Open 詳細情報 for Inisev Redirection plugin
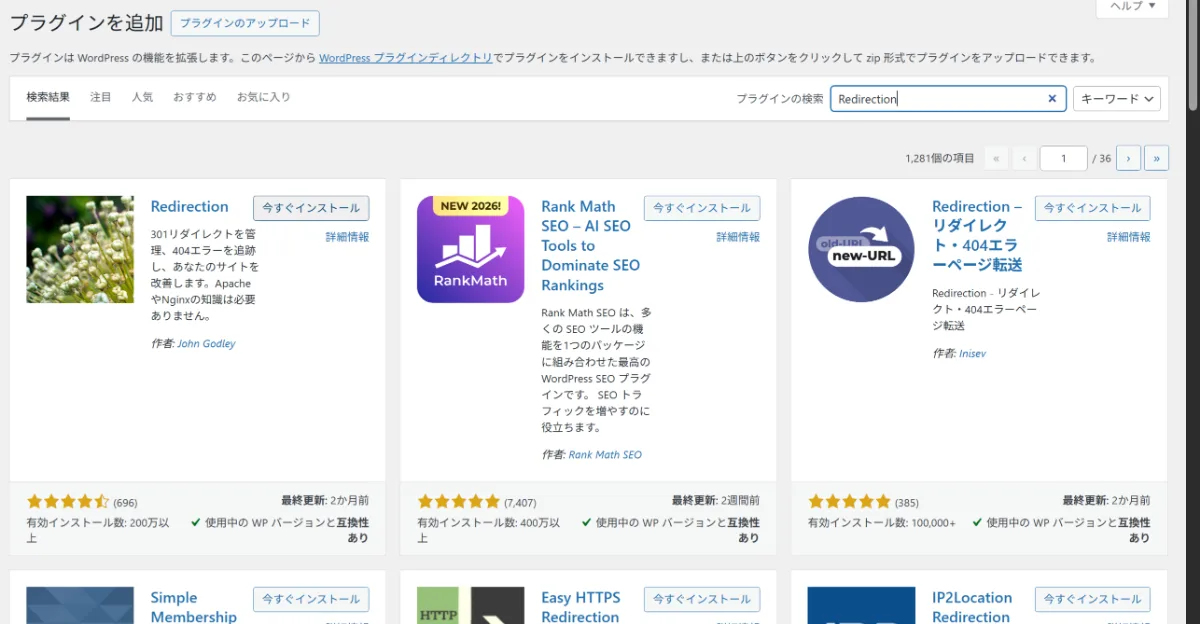Viewport: 1200px width, 624px height. tap(1129, 237)
